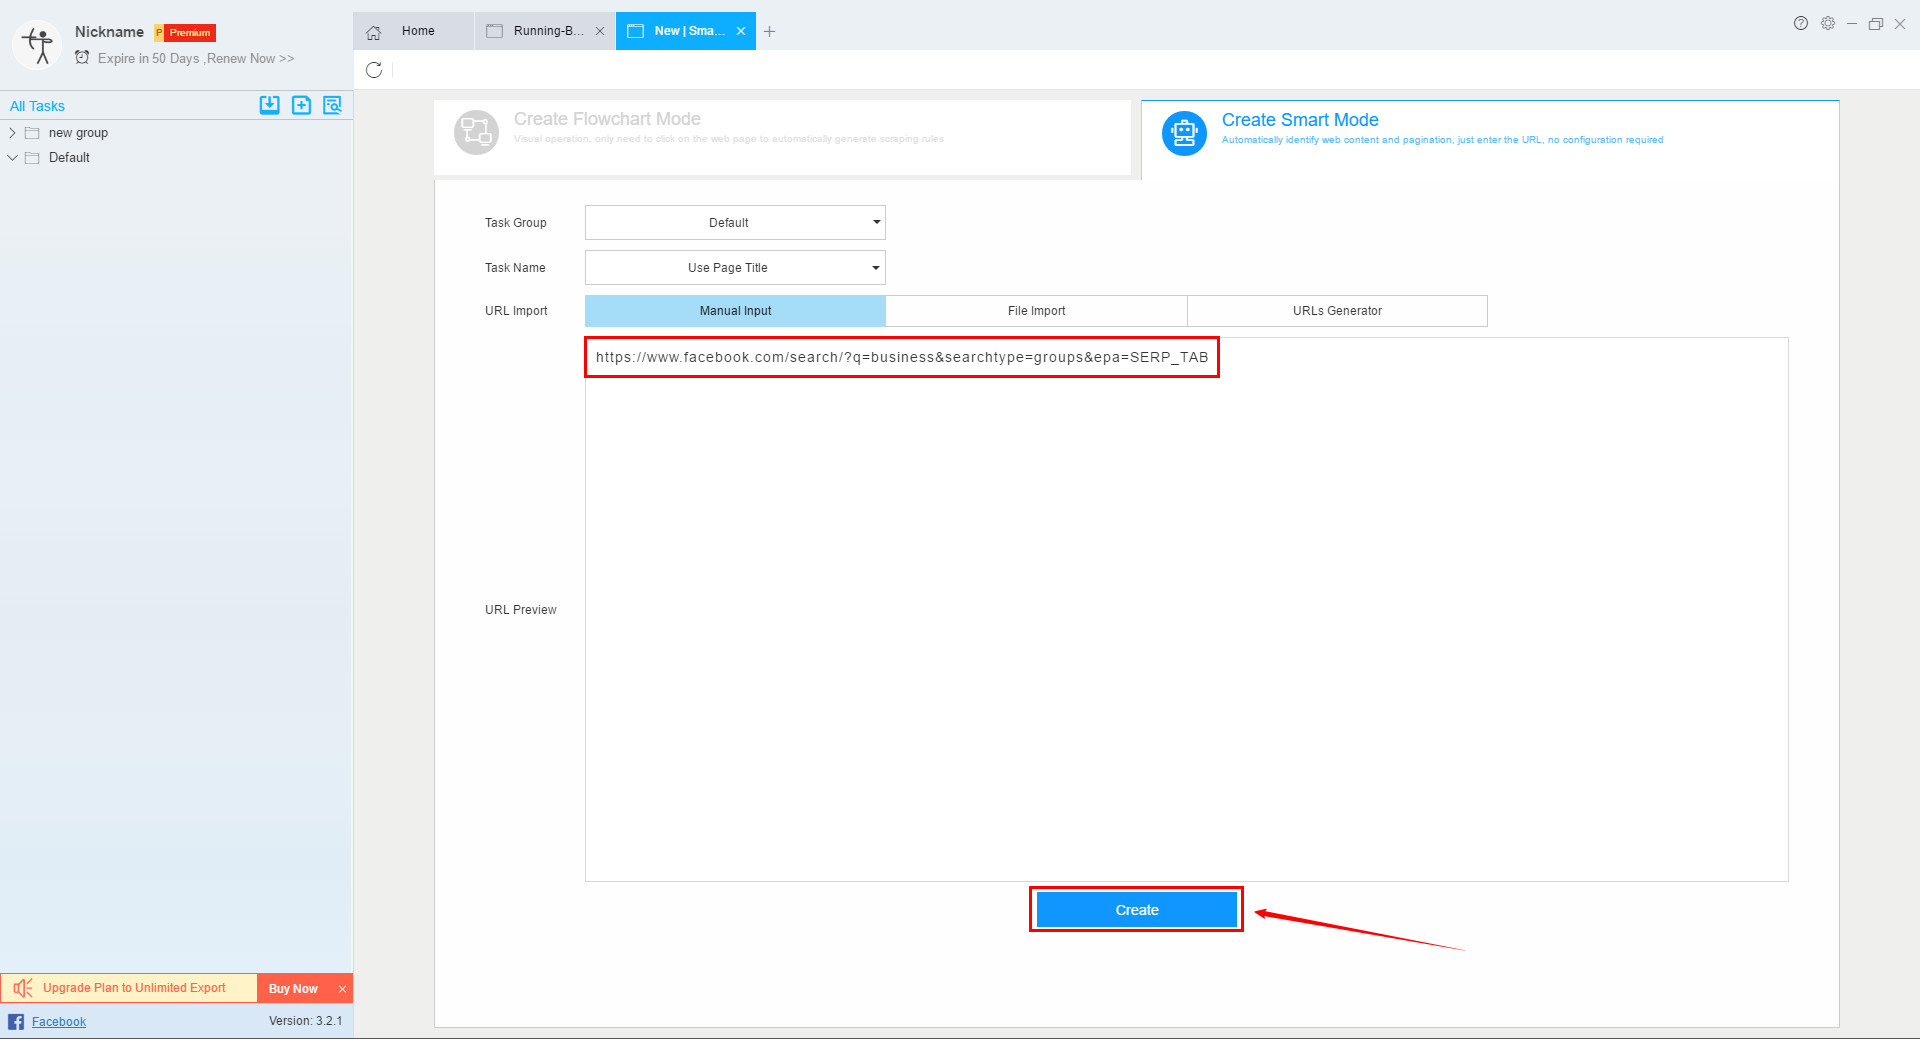The height and width of the screenshot is (1039, 1920).
Task: Click the new task group plus icon
Action: coord(301,105)
